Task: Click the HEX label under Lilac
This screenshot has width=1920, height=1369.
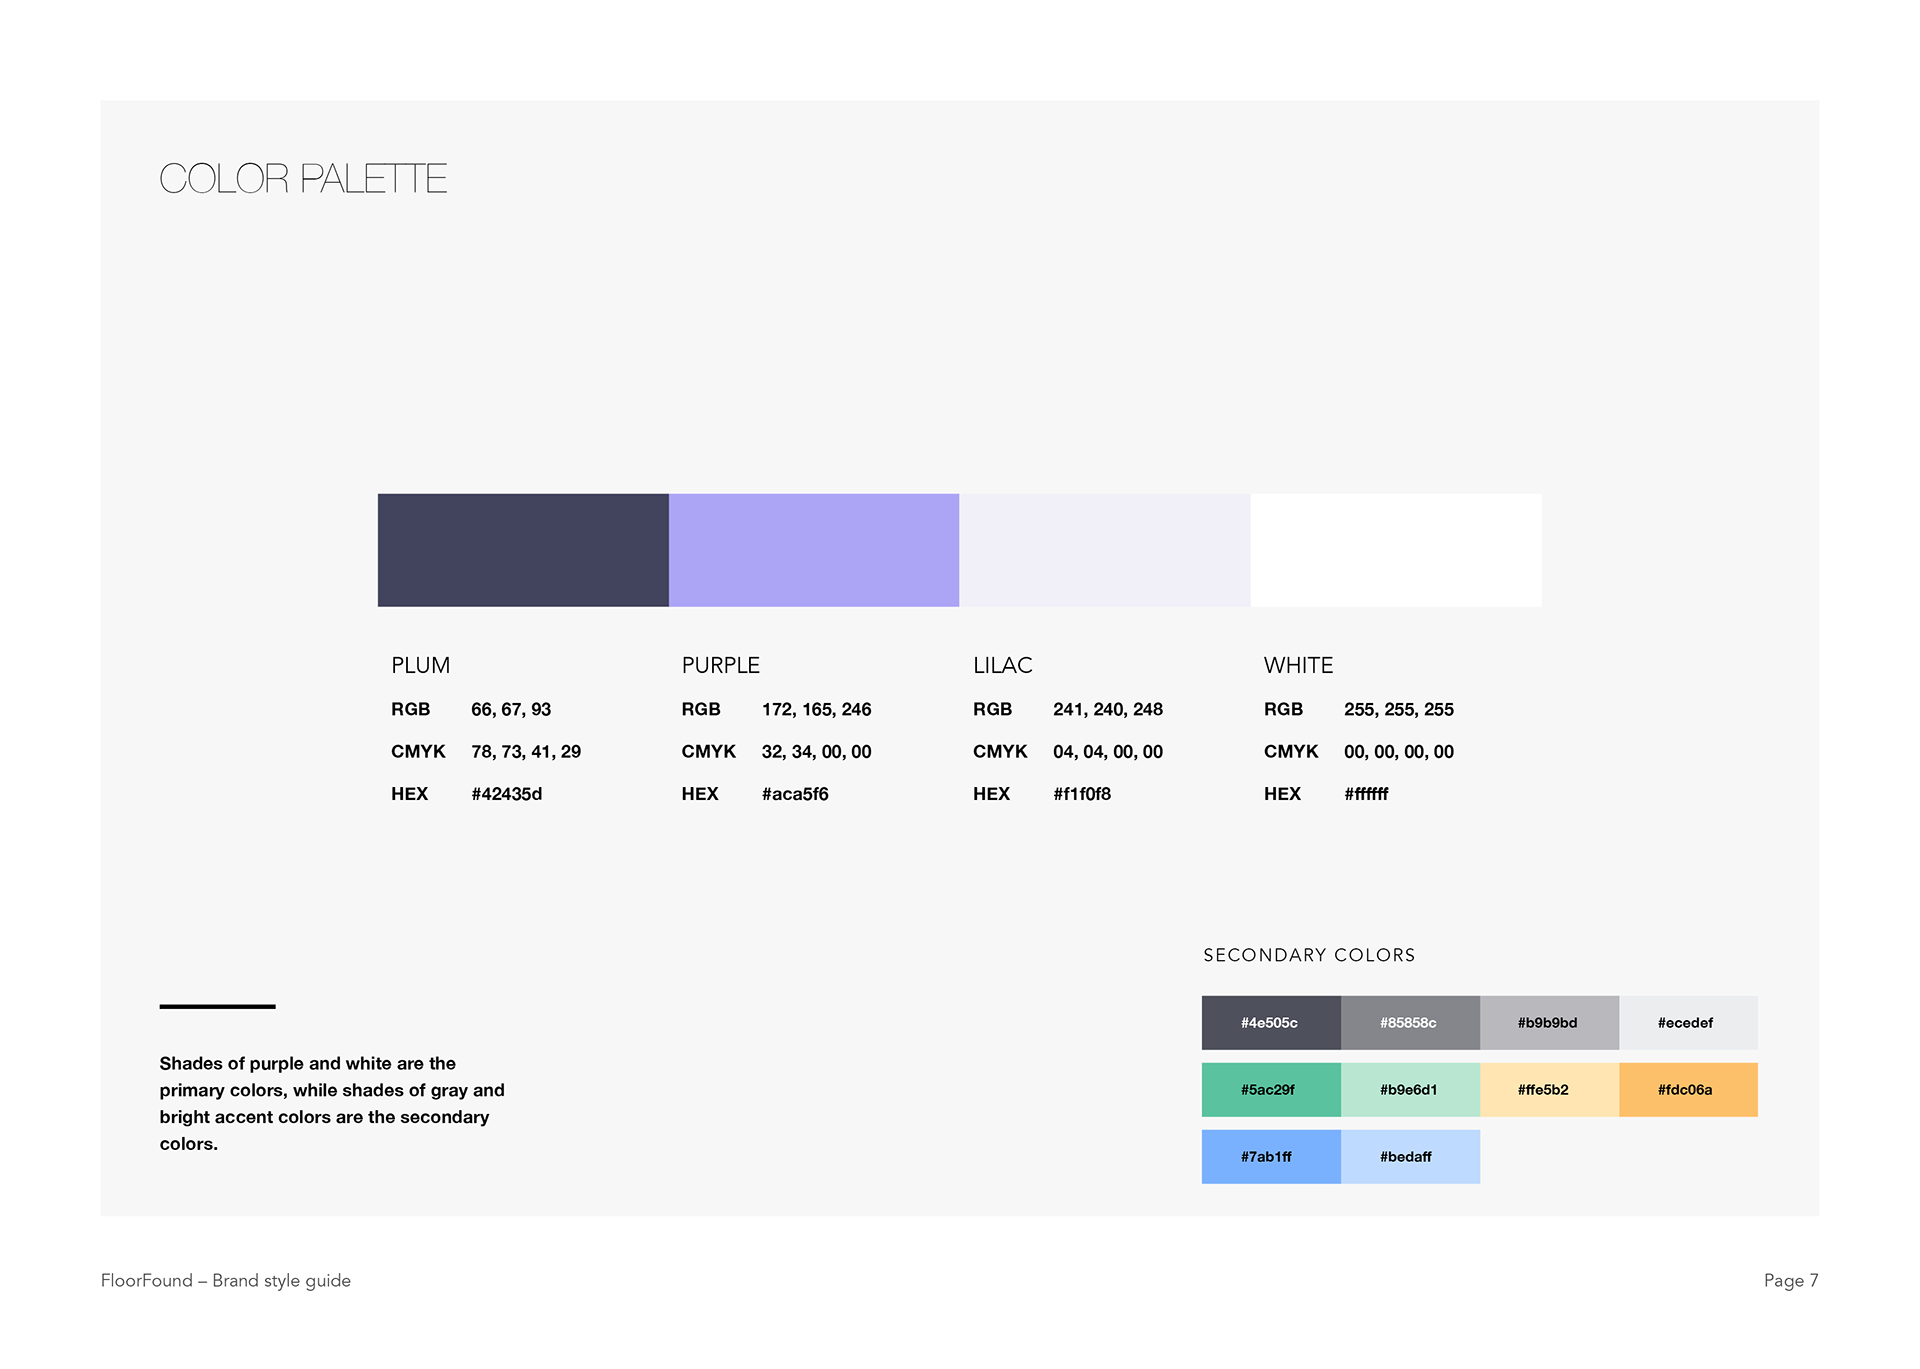Action: coord(991,793)
